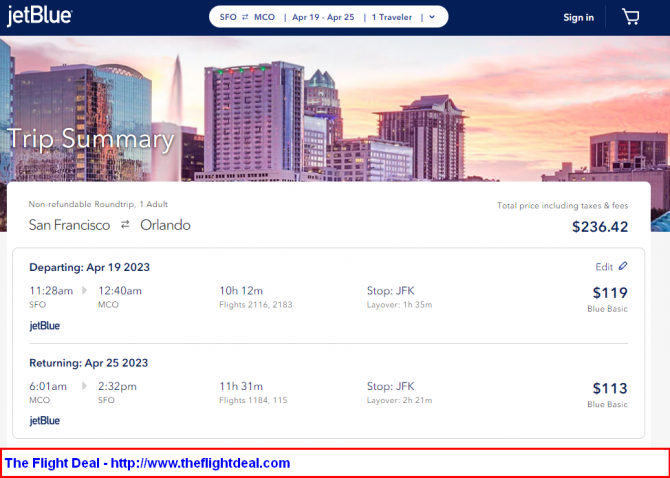Viewport: 670px width, 478px height.
Task: Click duration 10h 12m
Action: (x=241, y=291)
